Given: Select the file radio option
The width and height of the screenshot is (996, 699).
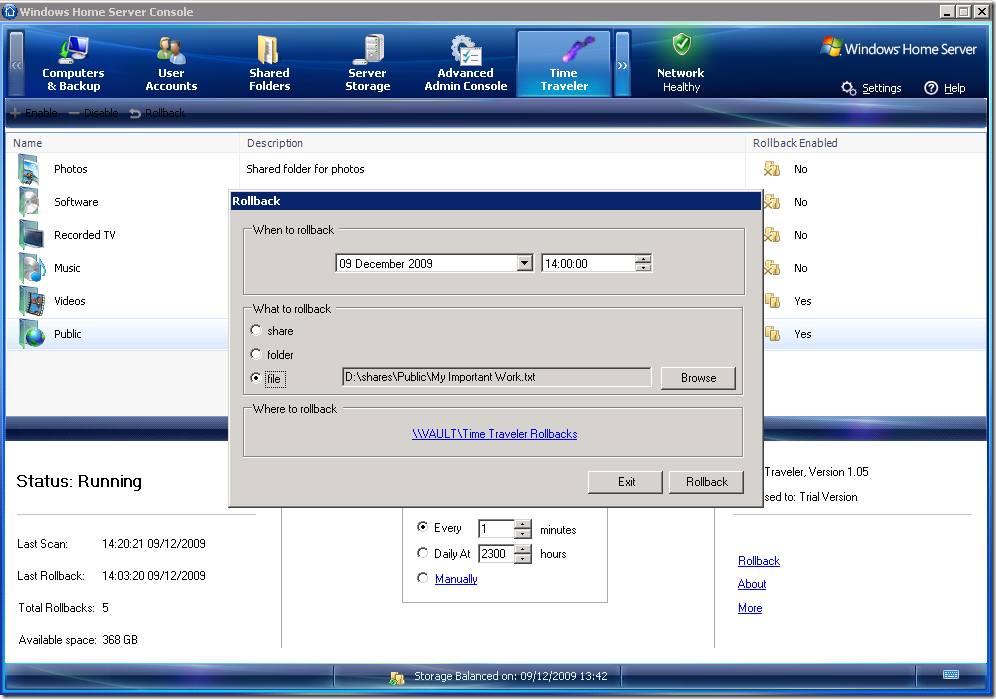Looking at the screenshot, I should pyautogui.click(x=257, y=378).
